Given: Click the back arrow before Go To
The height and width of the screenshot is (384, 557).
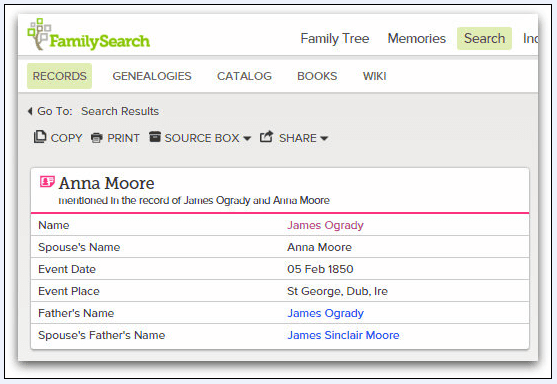Looking at the screenshot, I should point(30,111).
